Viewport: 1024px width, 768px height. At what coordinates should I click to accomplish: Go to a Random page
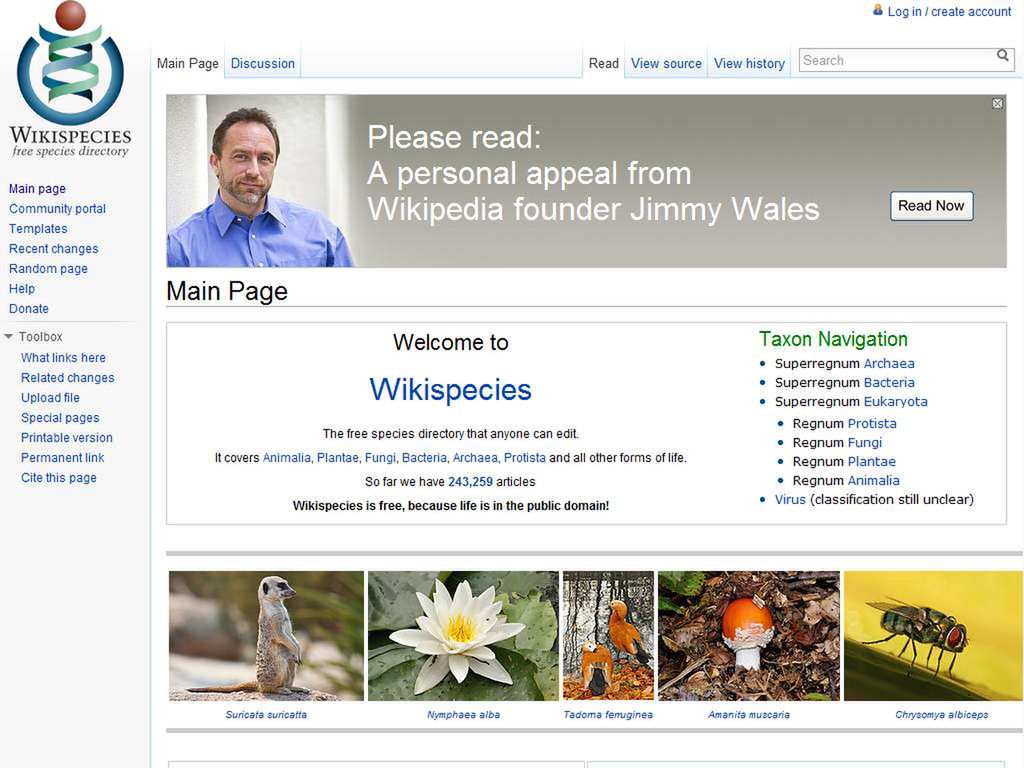[x=48, y=269]
